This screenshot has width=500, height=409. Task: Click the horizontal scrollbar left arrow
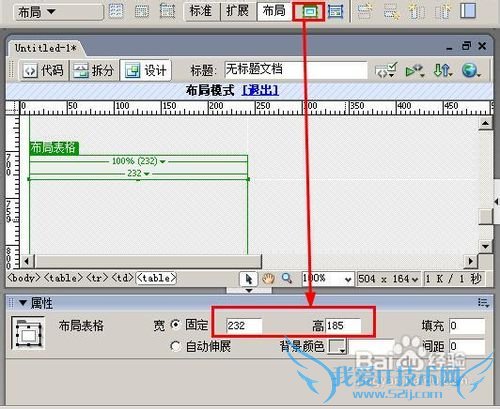pos(27,261)
